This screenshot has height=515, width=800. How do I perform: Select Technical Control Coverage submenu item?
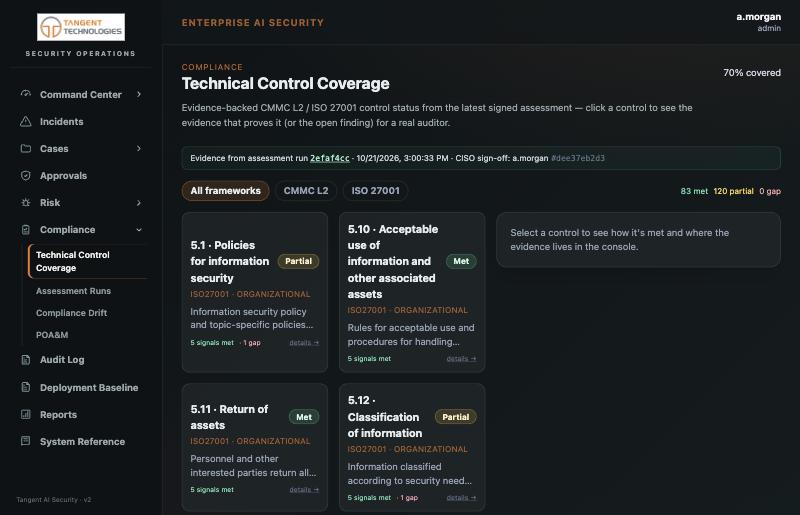[88, 261]
